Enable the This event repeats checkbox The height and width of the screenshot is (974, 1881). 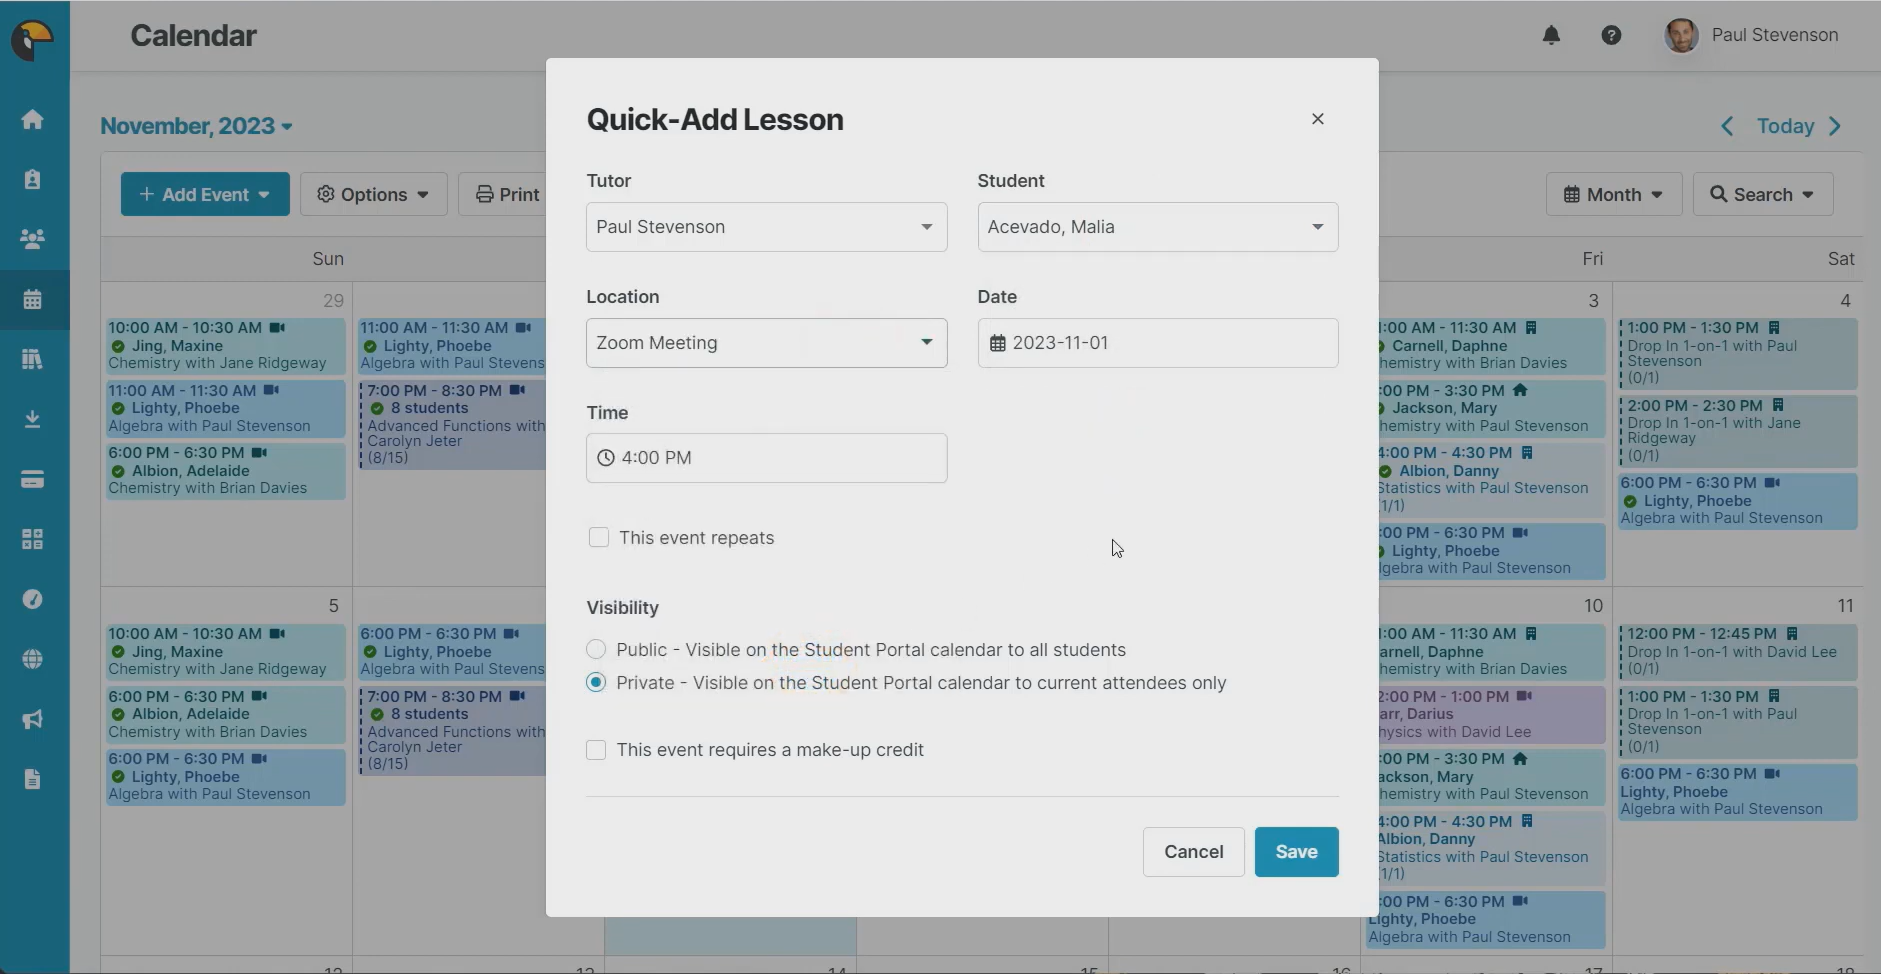(x=598, y=537)
